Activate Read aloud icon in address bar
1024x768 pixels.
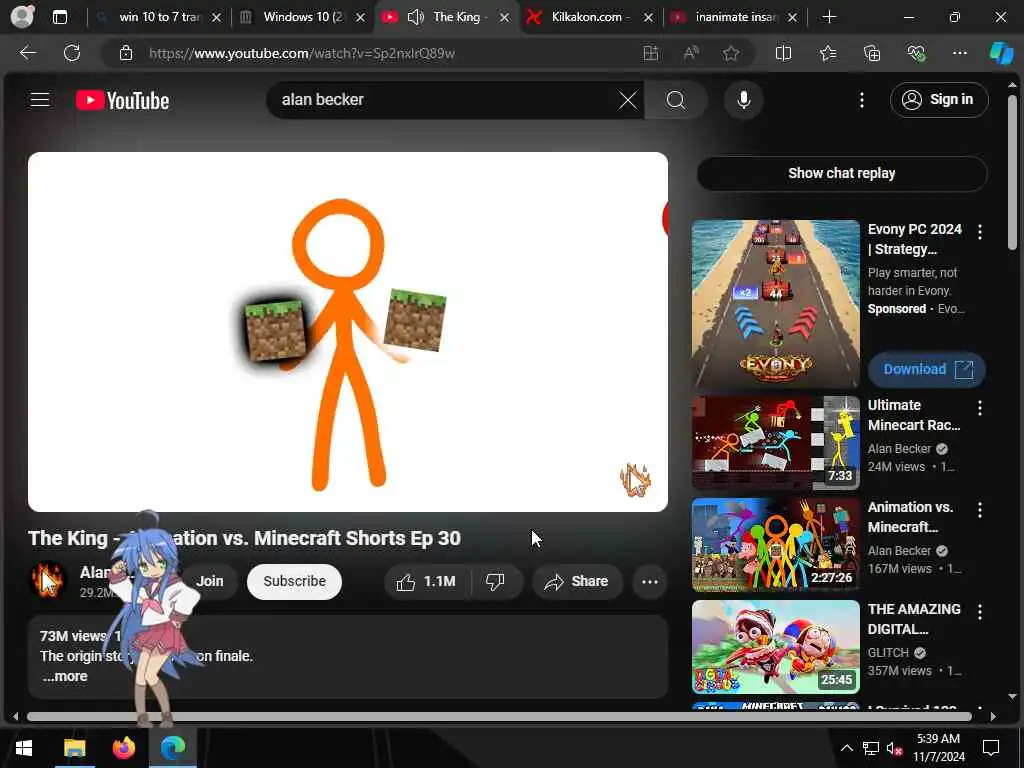(x=691, y=53)
